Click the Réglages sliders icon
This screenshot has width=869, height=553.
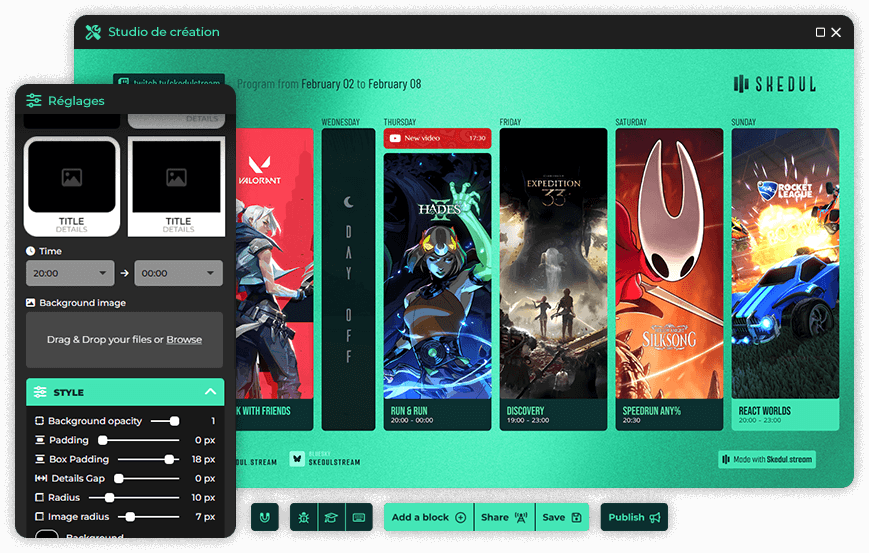click(x=34, y=101)
